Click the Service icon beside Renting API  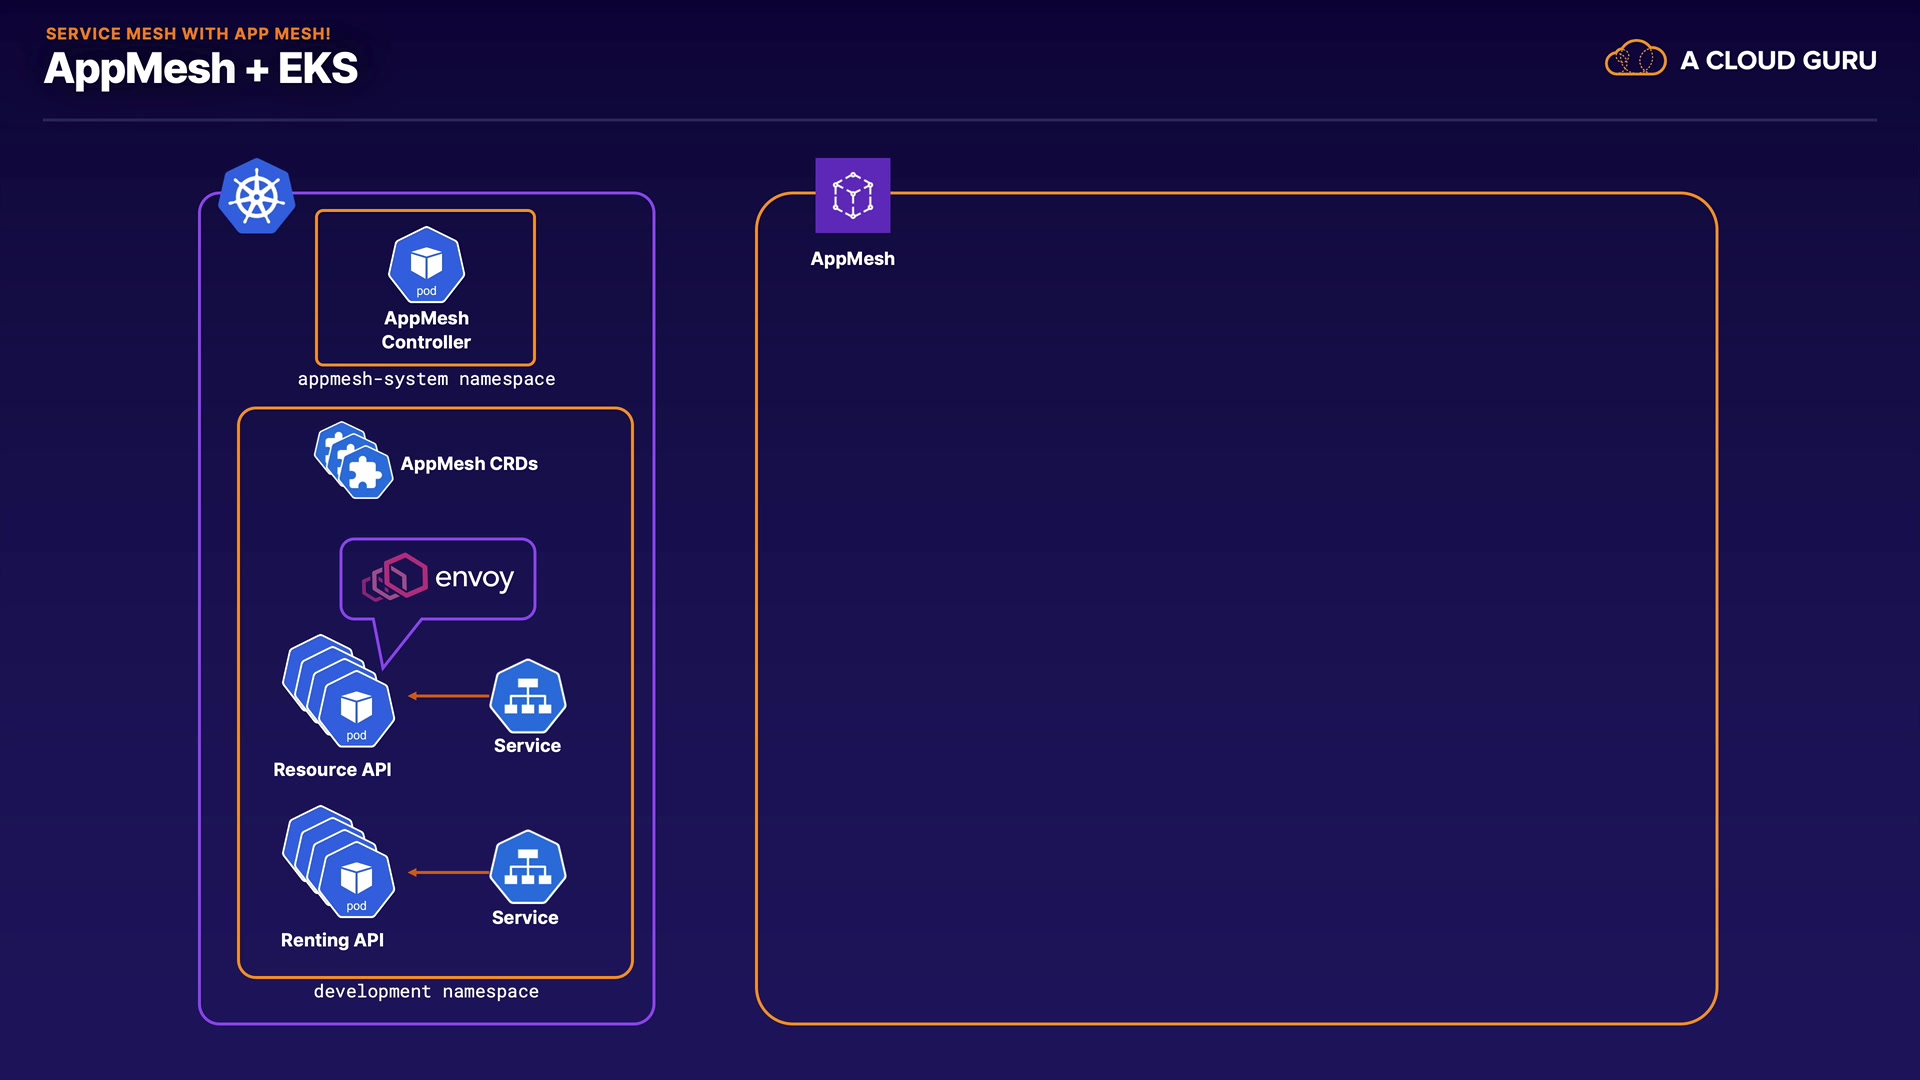point(527,867)
